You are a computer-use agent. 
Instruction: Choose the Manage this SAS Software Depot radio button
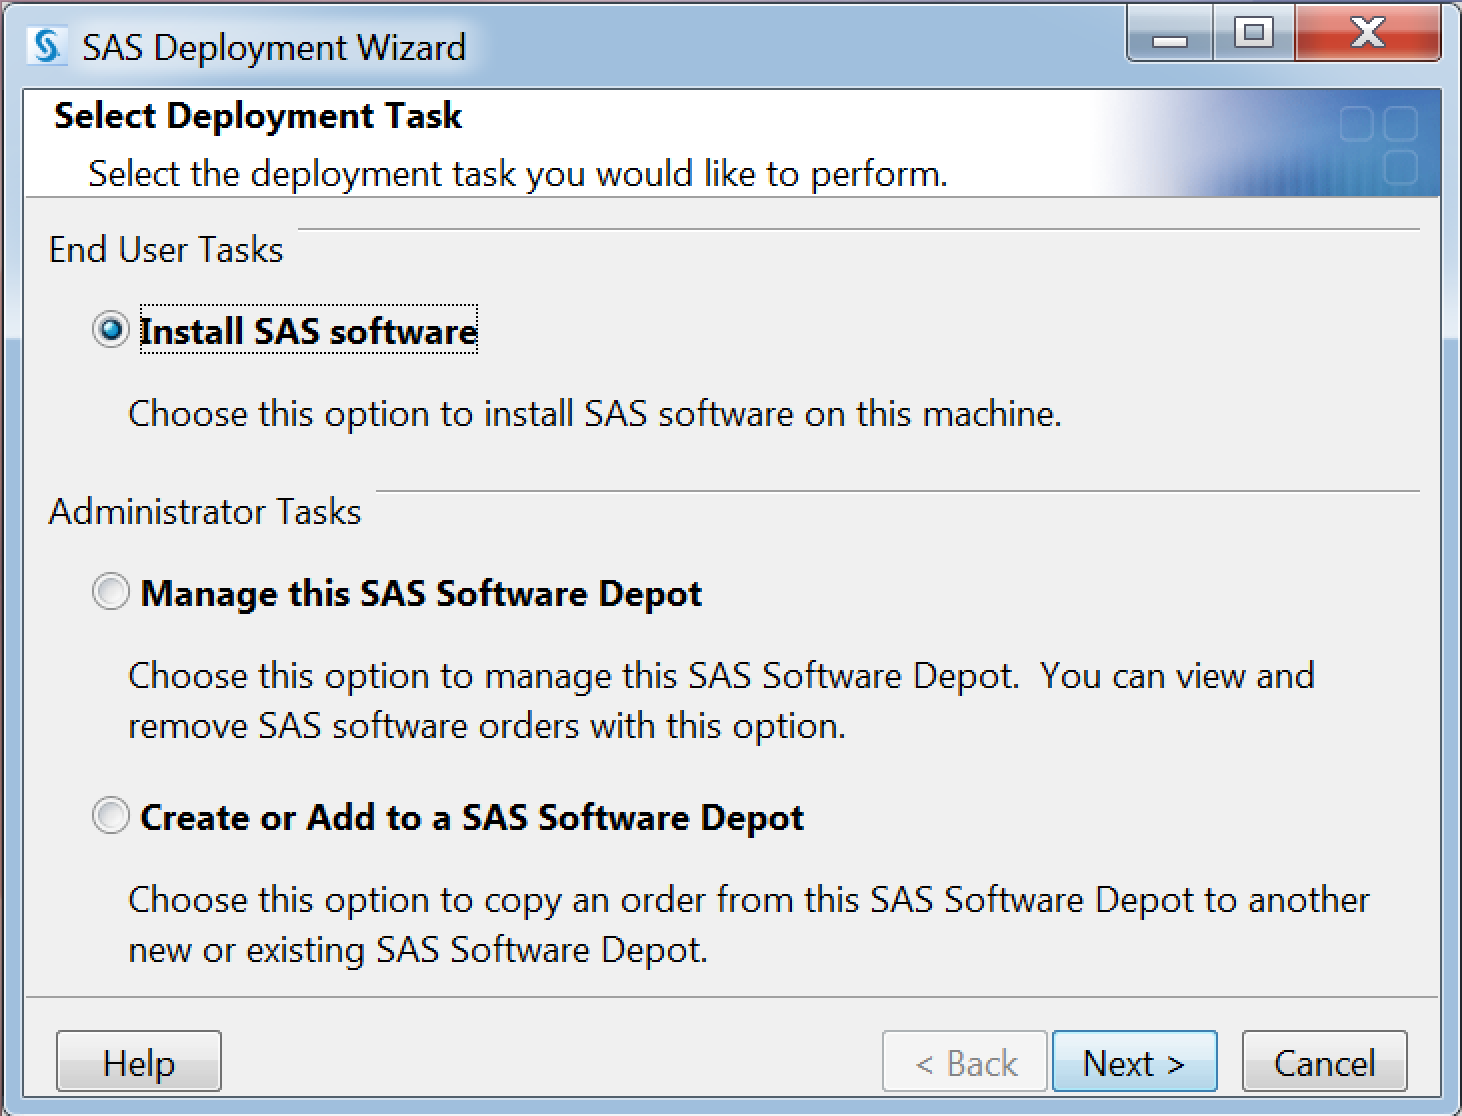[x=110, y=592]
